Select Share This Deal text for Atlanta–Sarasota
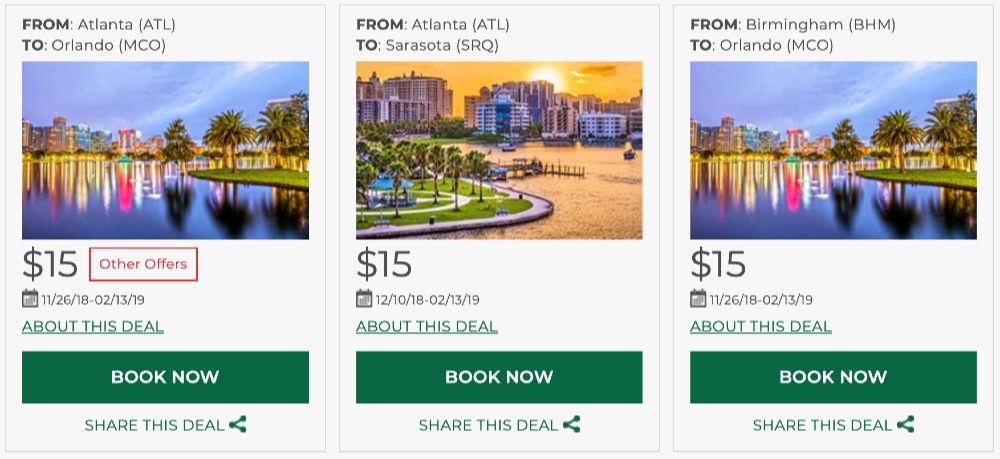This screenshot has height=459, width=1000. point(488,425)
